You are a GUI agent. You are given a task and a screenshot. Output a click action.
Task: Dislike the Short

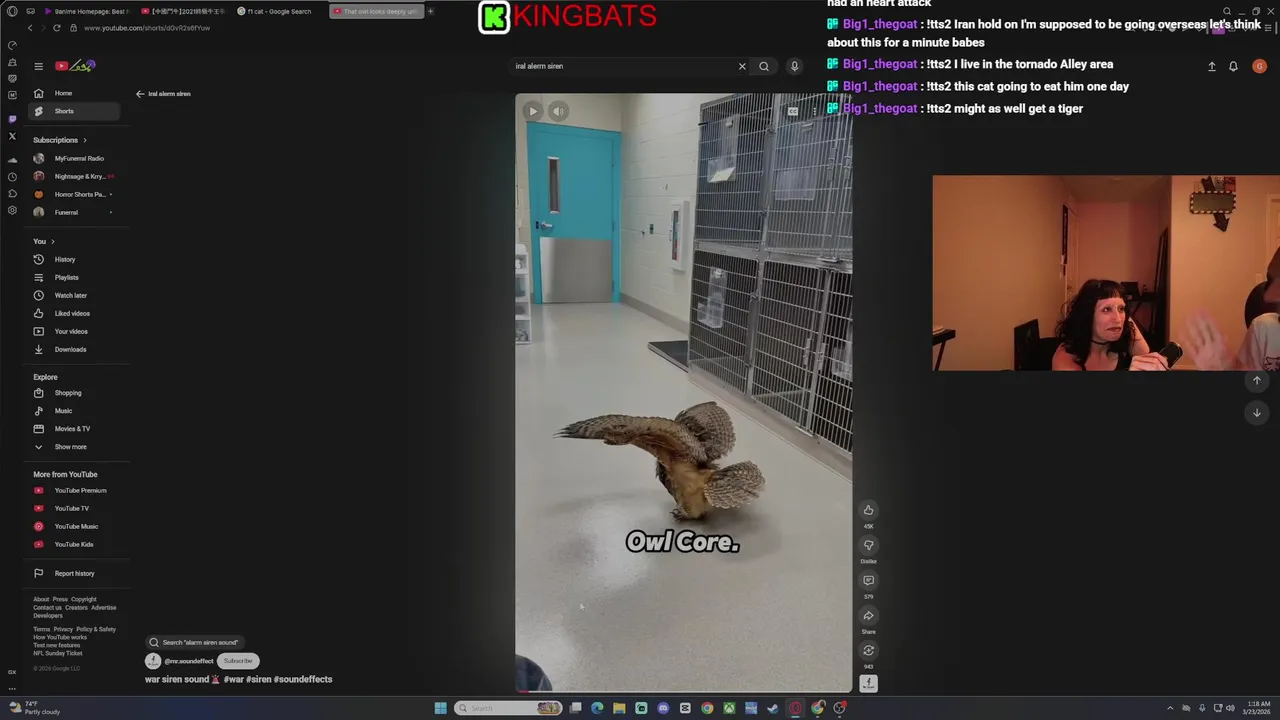point(868,545)
